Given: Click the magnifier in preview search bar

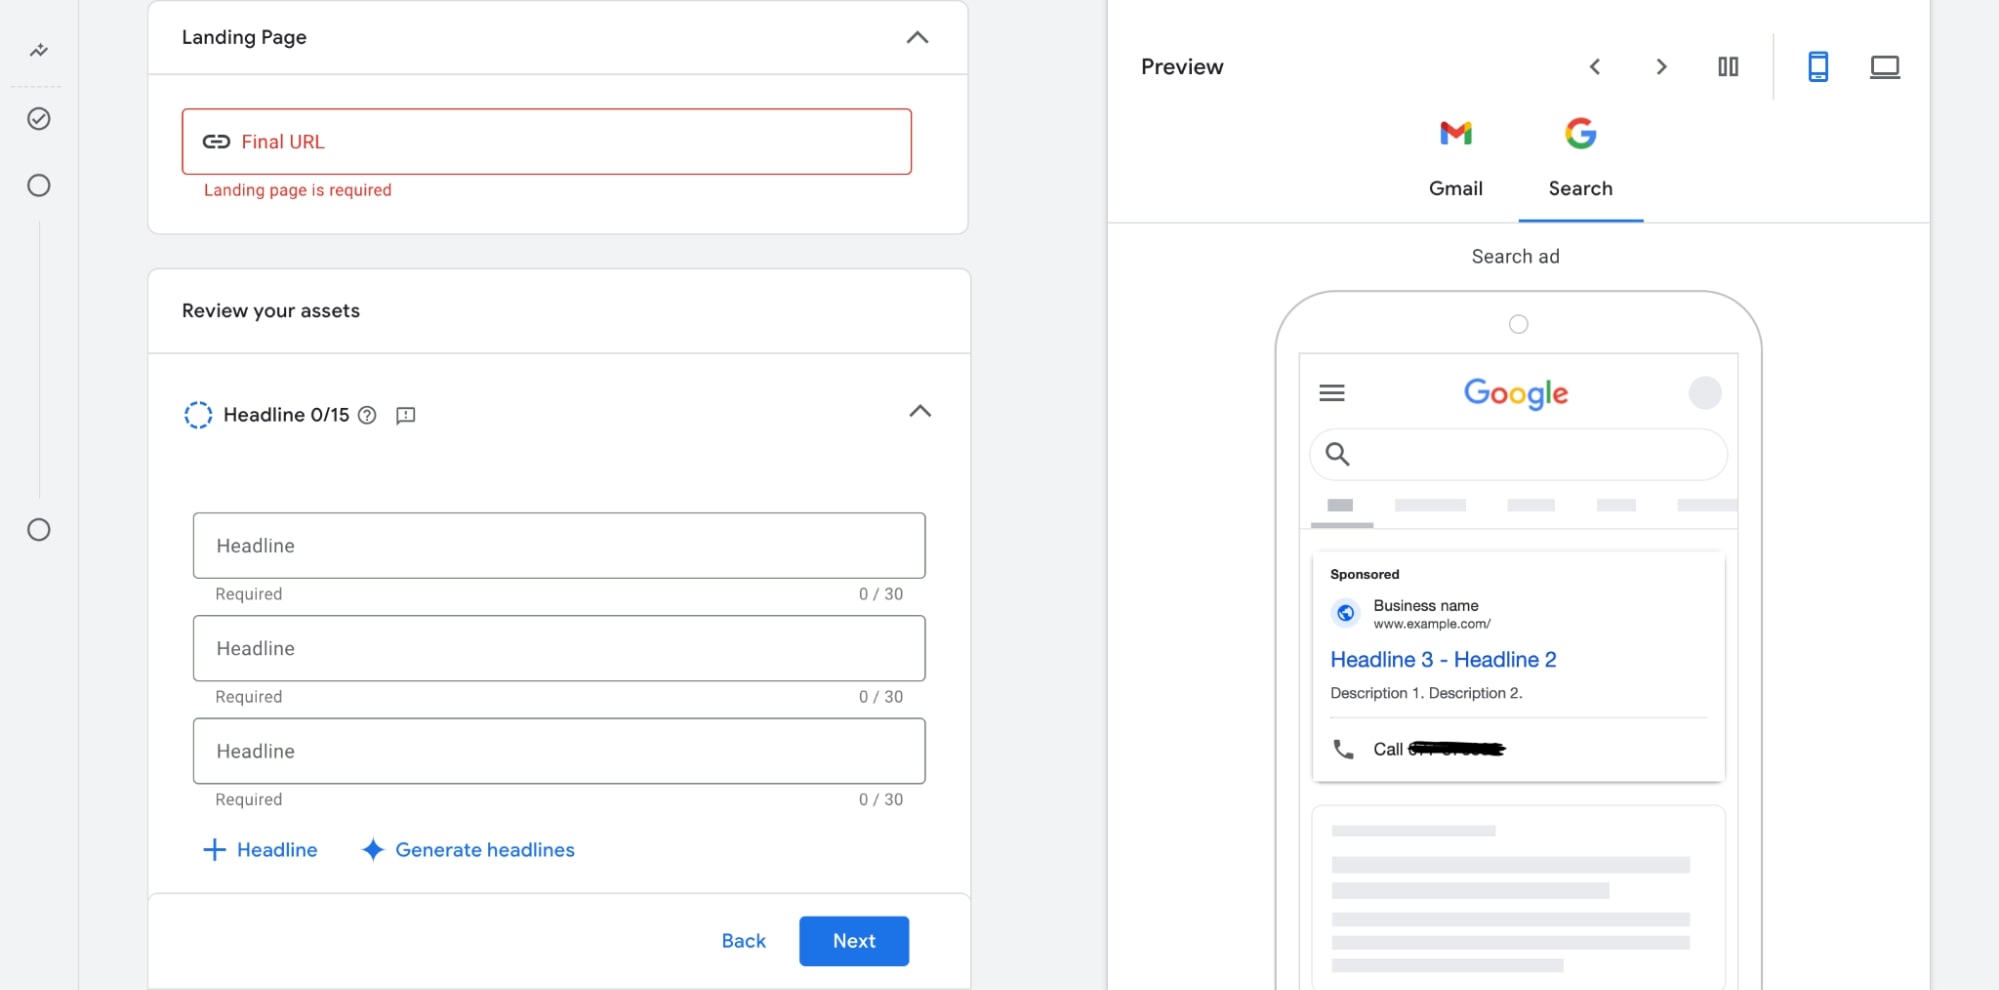Looking at the screenshot, I should tap(1337, 454).
